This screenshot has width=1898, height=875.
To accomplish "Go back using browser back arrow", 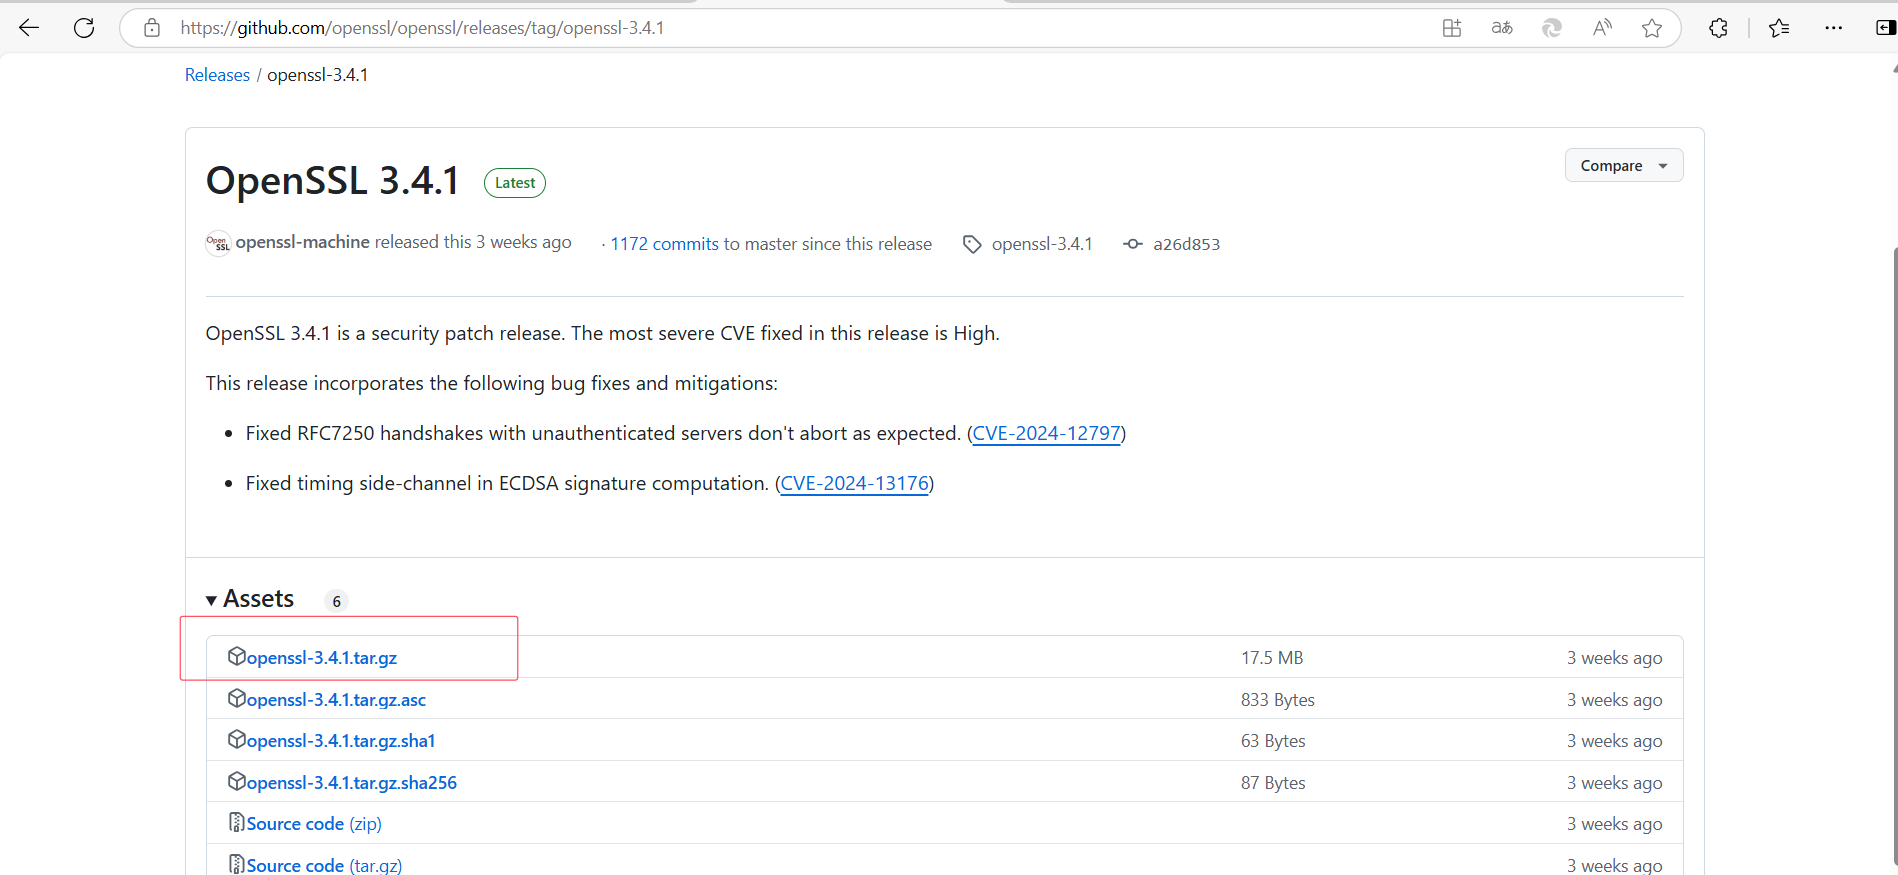I will (x=29, y=28).
